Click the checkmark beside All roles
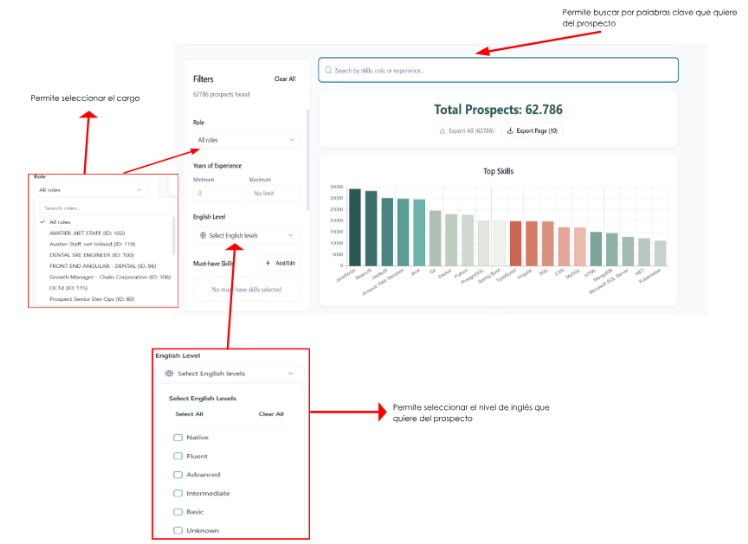The image size is (748, 544). tap(42, 221)
